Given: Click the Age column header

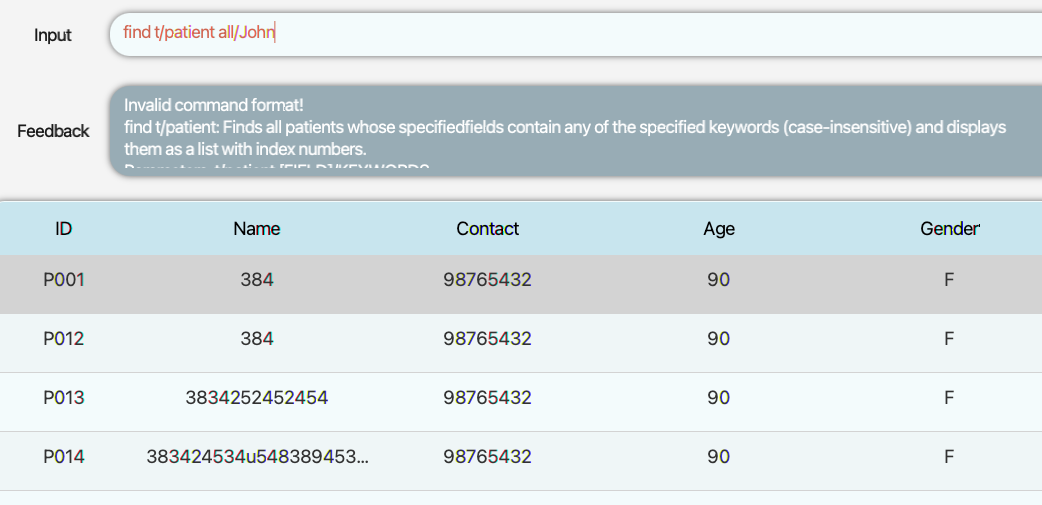Looking at the screenshot, I should coord(718,228).
